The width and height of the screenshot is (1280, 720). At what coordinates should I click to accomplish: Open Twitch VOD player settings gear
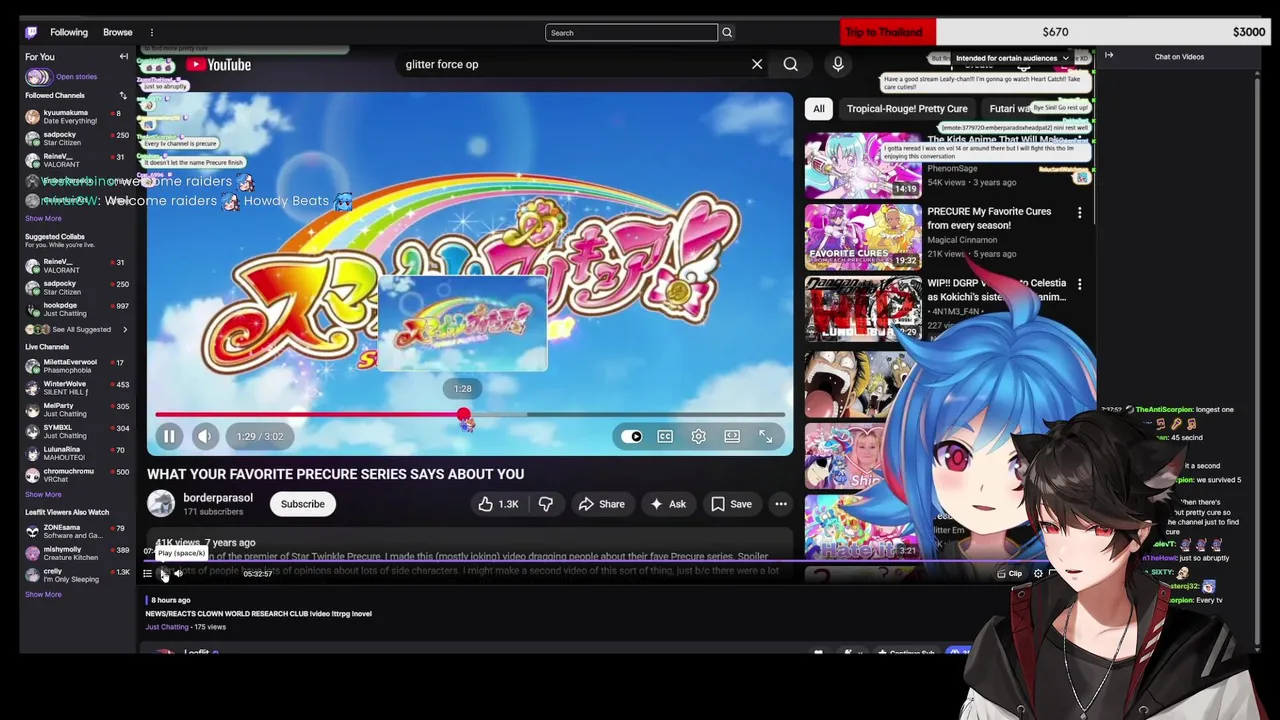(1038, 574)
